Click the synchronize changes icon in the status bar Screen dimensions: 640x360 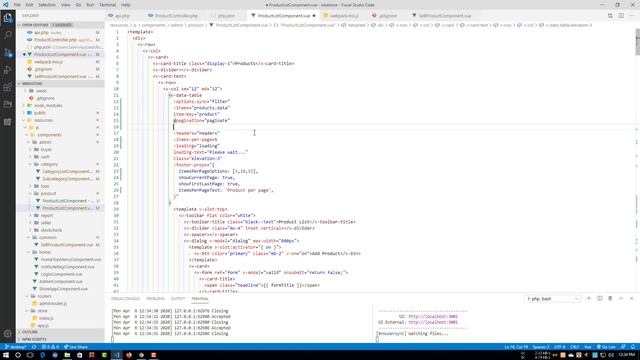point(34,347)
